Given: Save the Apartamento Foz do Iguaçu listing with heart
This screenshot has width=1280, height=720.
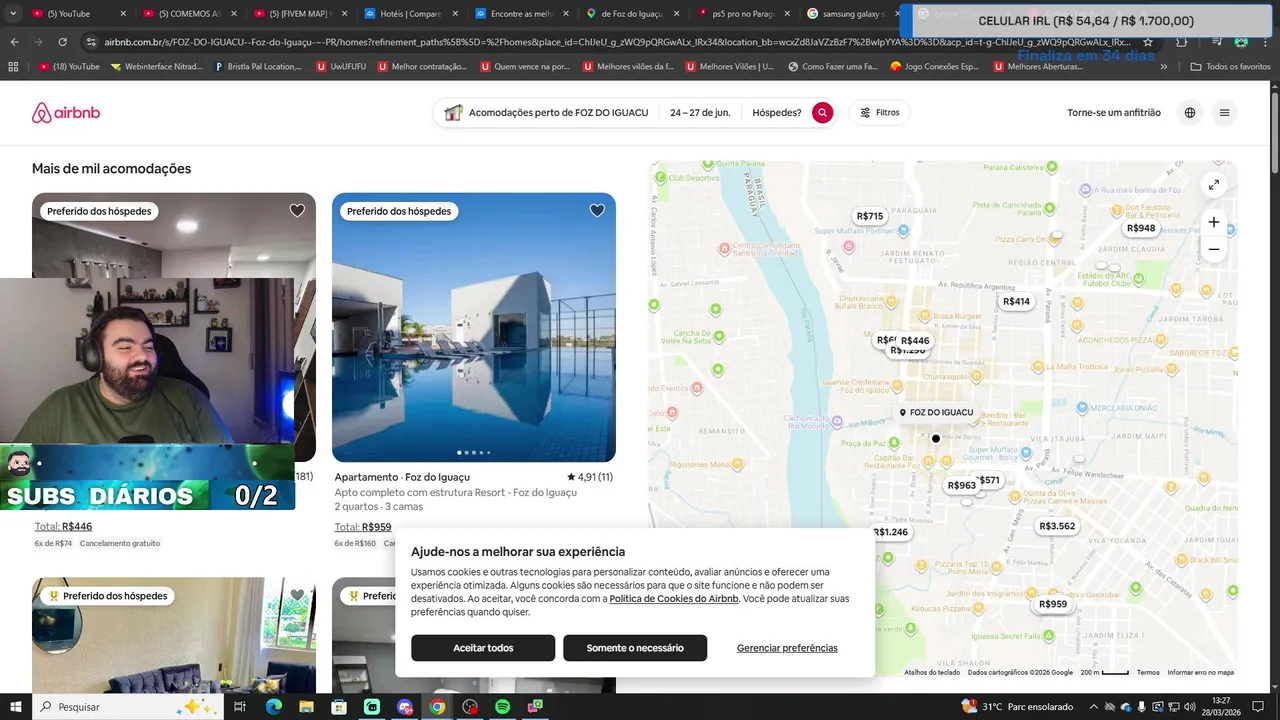Looking at the screenshot, I should [x=597, y=211].
